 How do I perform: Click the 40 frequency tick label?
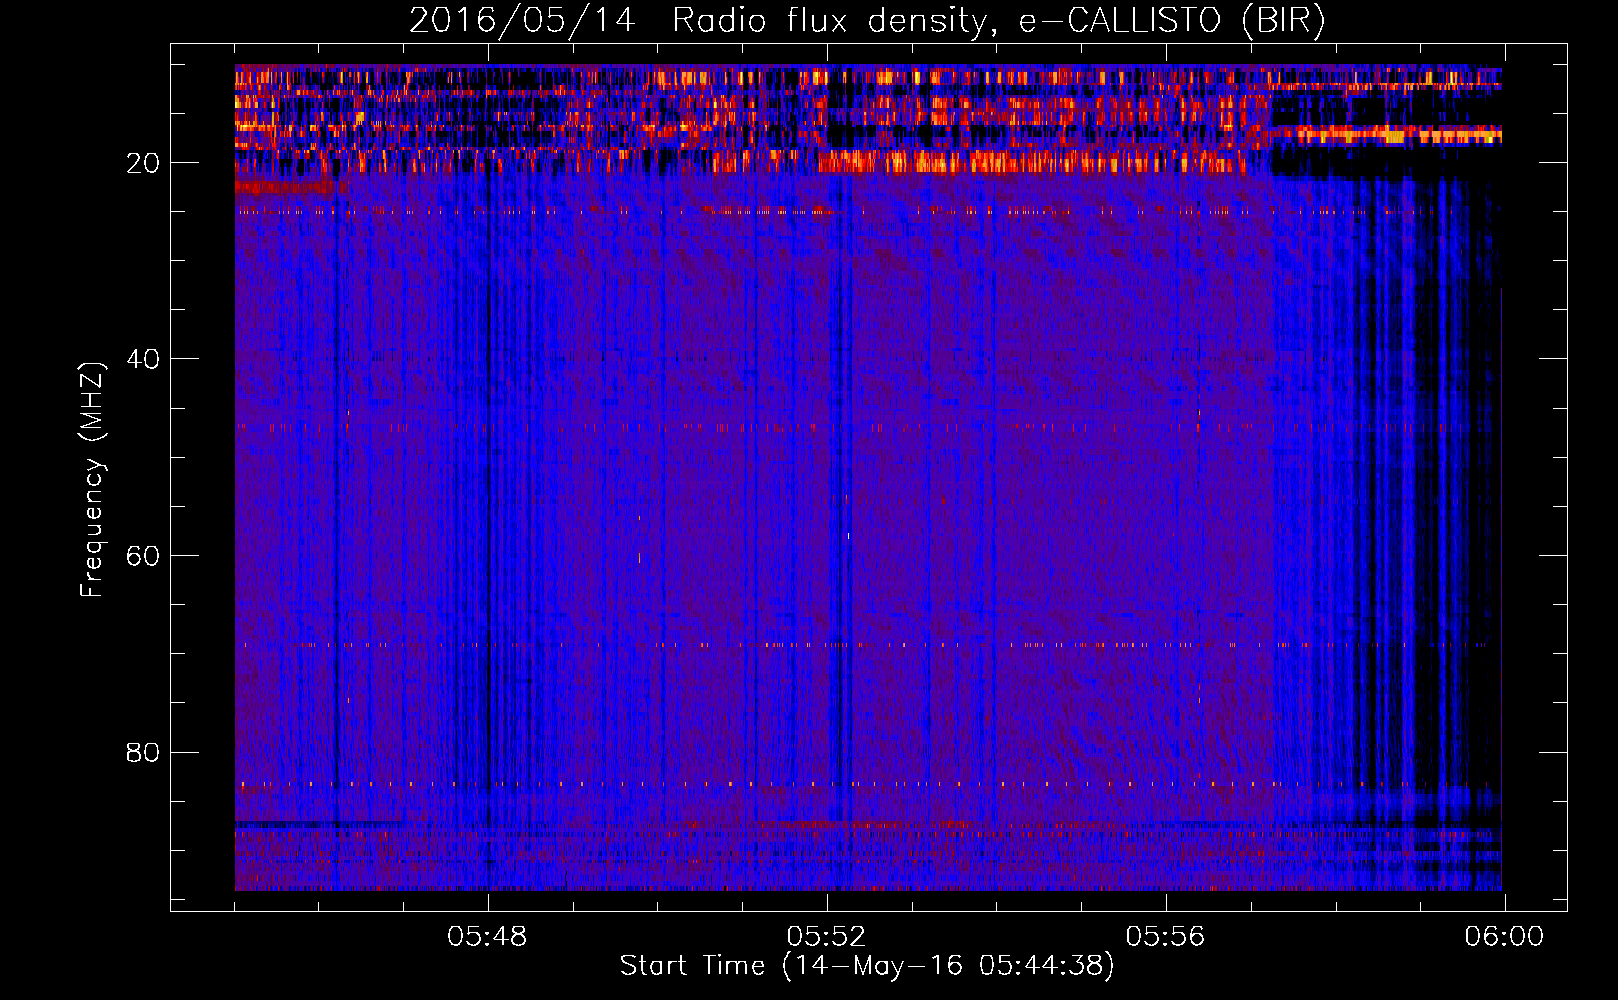coord(143,359)
